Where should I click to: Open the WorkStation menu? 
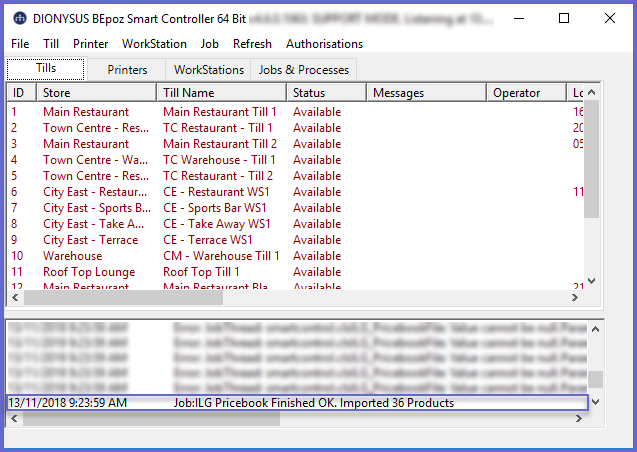(154, 44)
